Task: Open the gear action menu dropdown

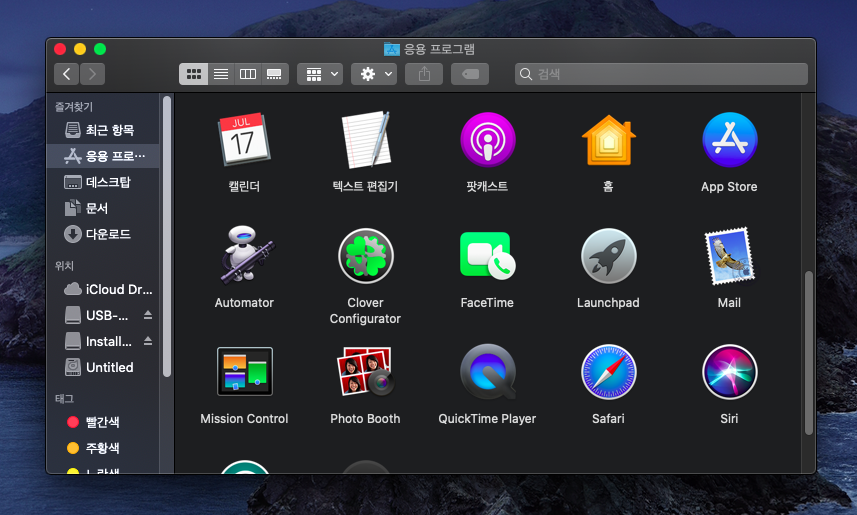Action: (x=374, y=74)
